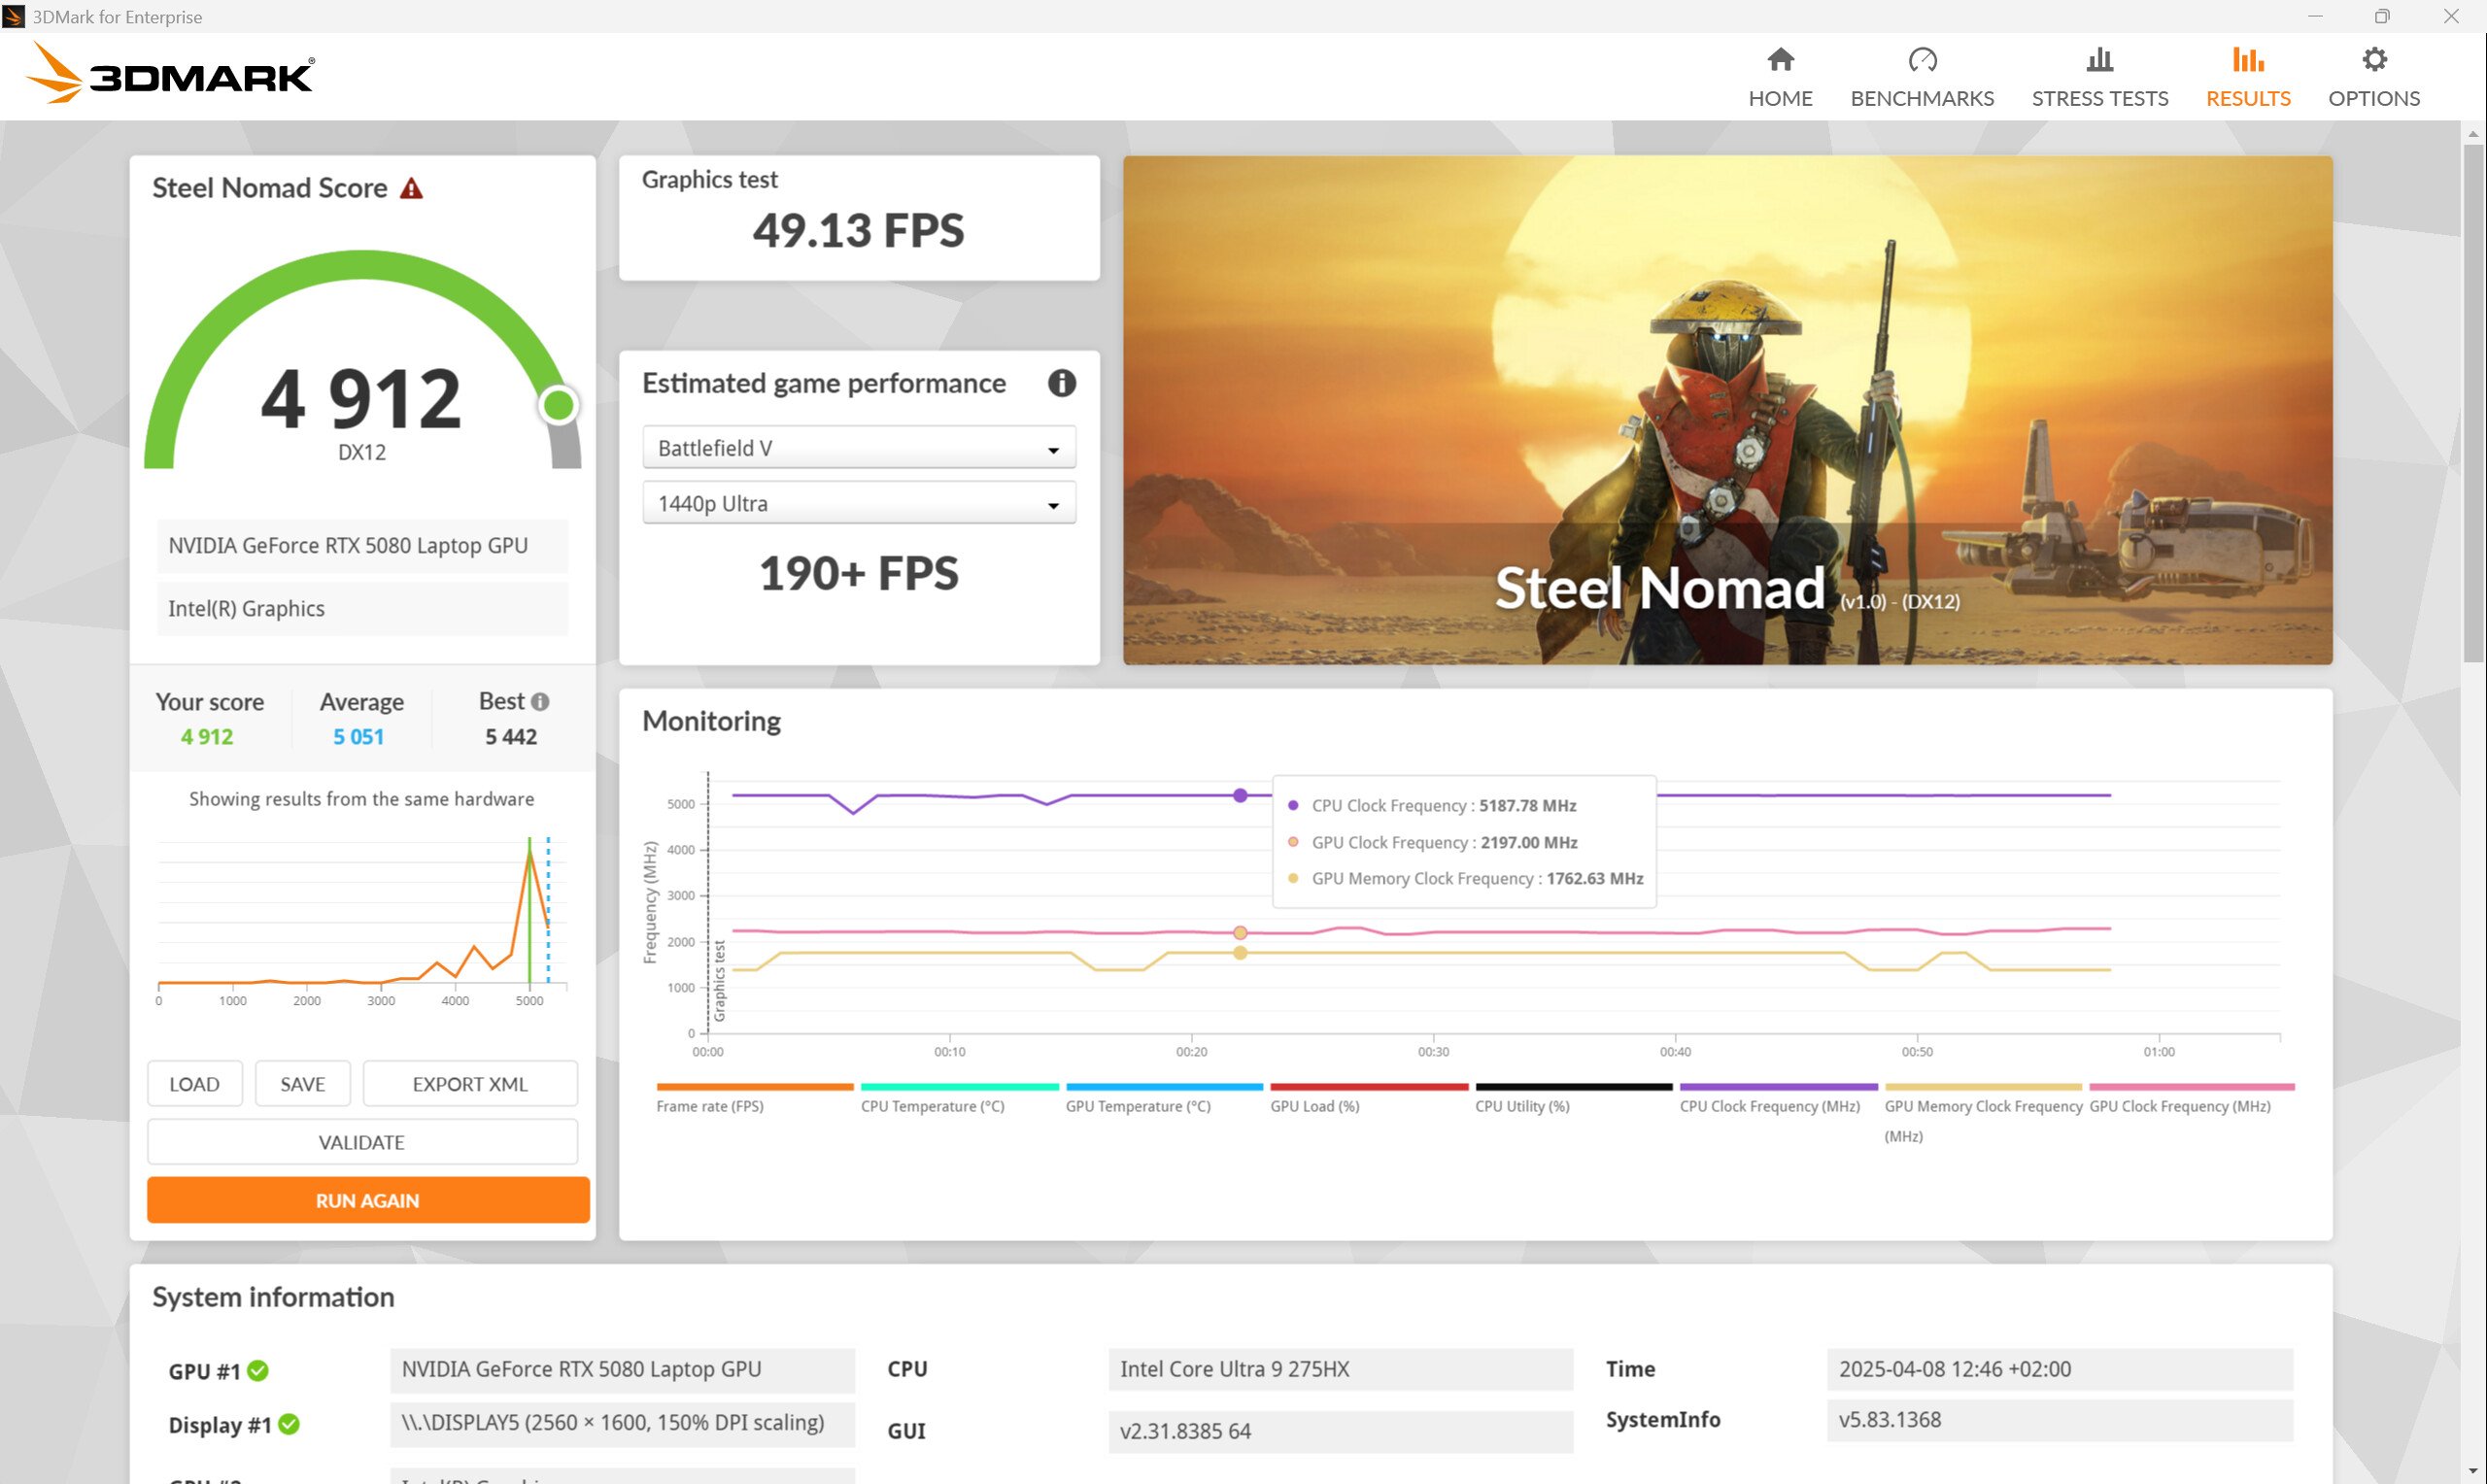Open the Benchmarks gauge icon
2487x1484 pixels.
(x=1921, y=60)
